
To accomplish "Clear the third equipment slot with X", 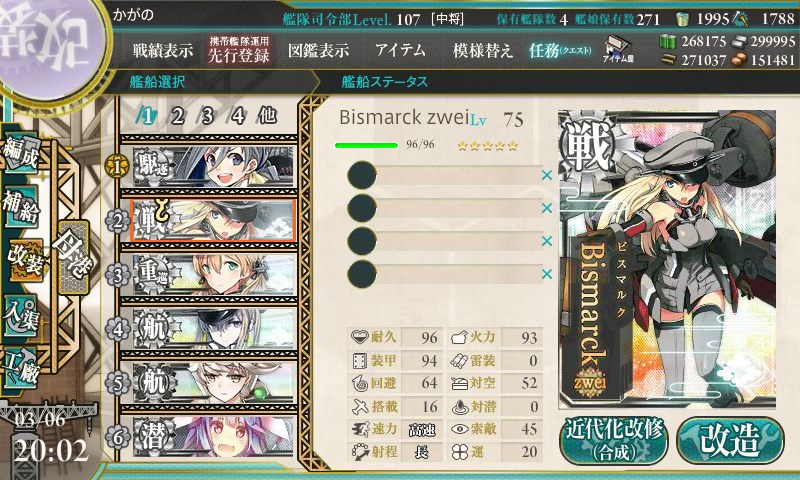I will [x=547, y=241].
